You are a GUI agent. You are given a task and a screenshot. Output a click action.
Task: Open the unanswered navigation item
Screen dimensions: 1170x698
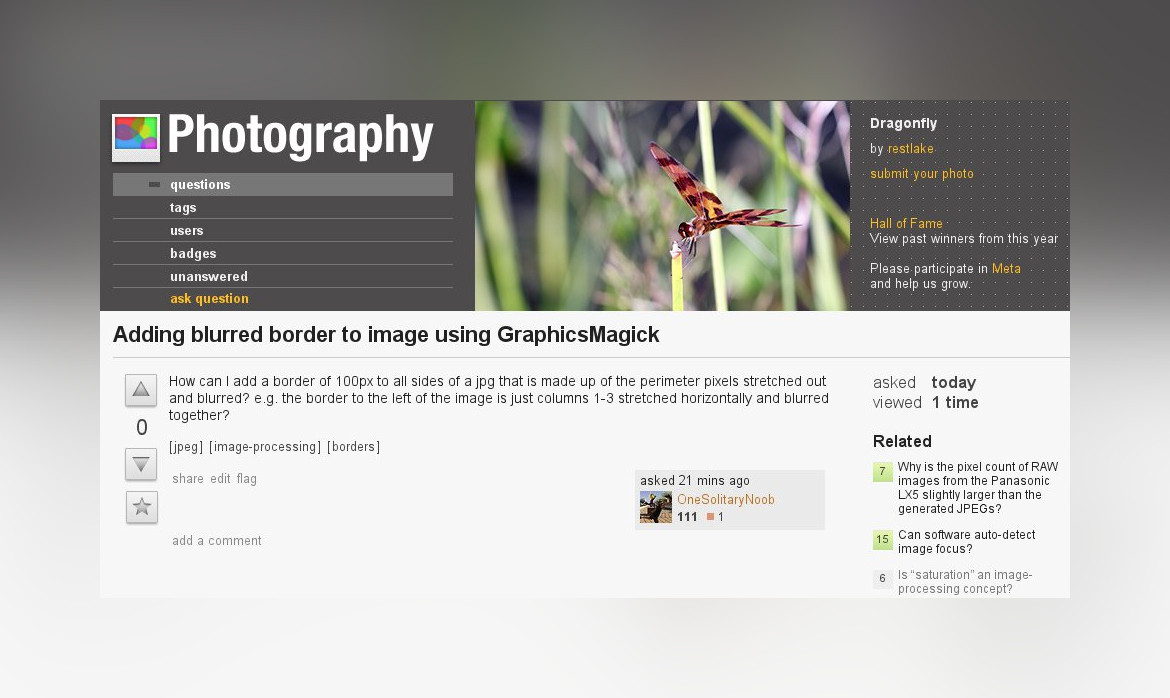point(209,276)
